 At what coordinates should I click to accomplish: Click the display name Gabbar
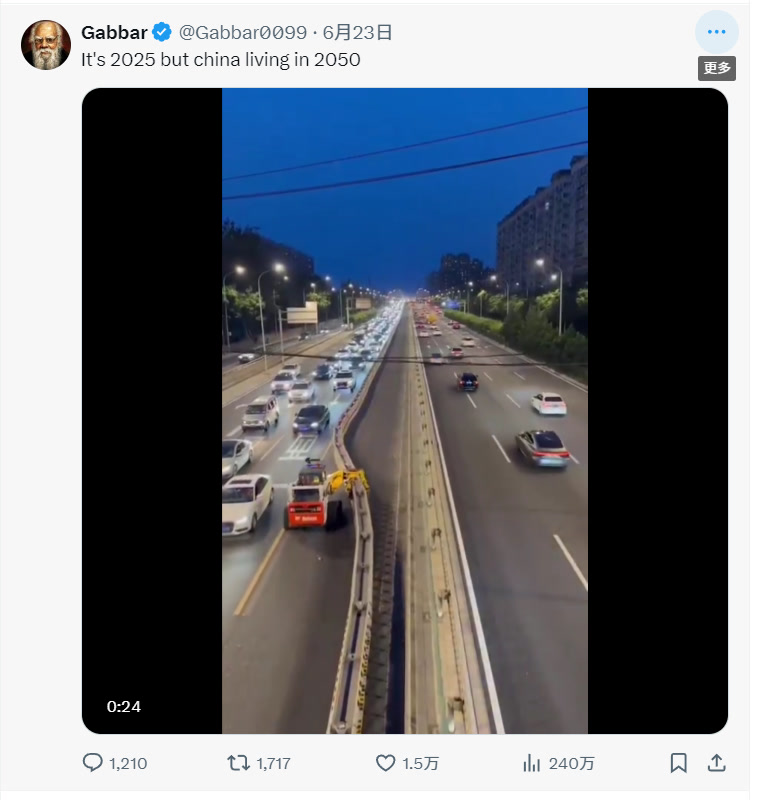114,33
